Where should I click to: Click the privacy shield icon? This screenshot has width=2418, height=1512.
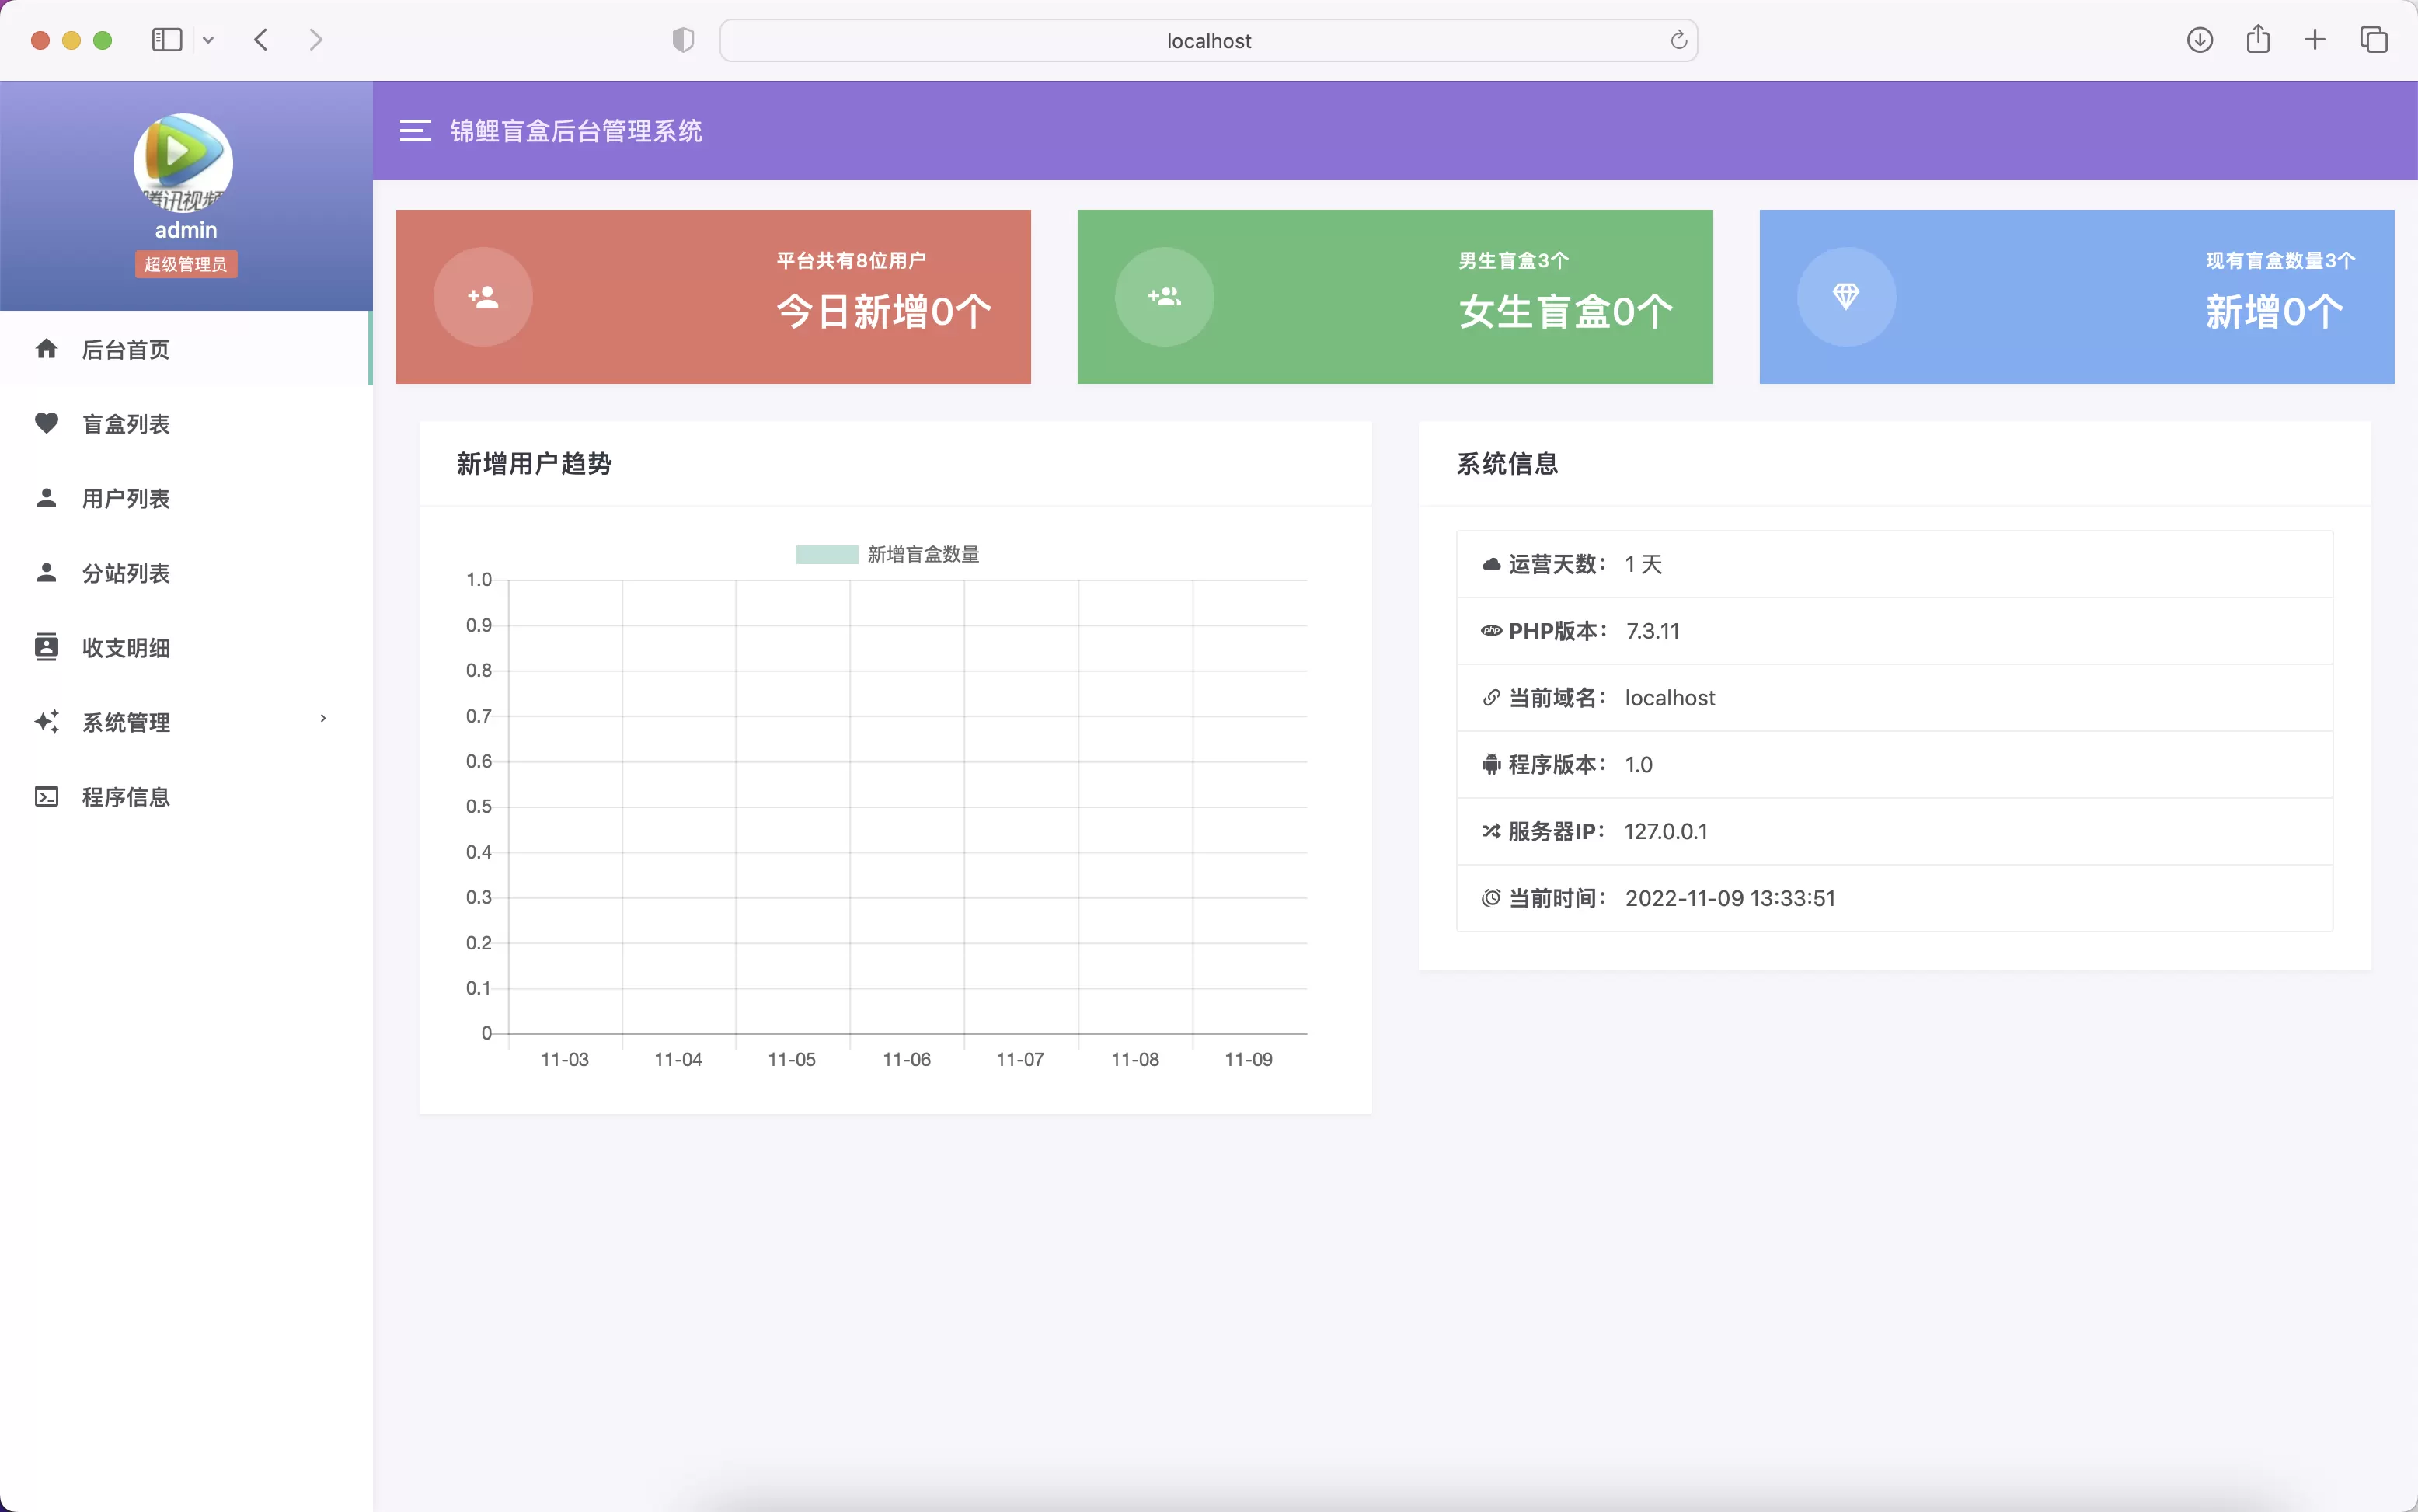click(x=683, y=40)
